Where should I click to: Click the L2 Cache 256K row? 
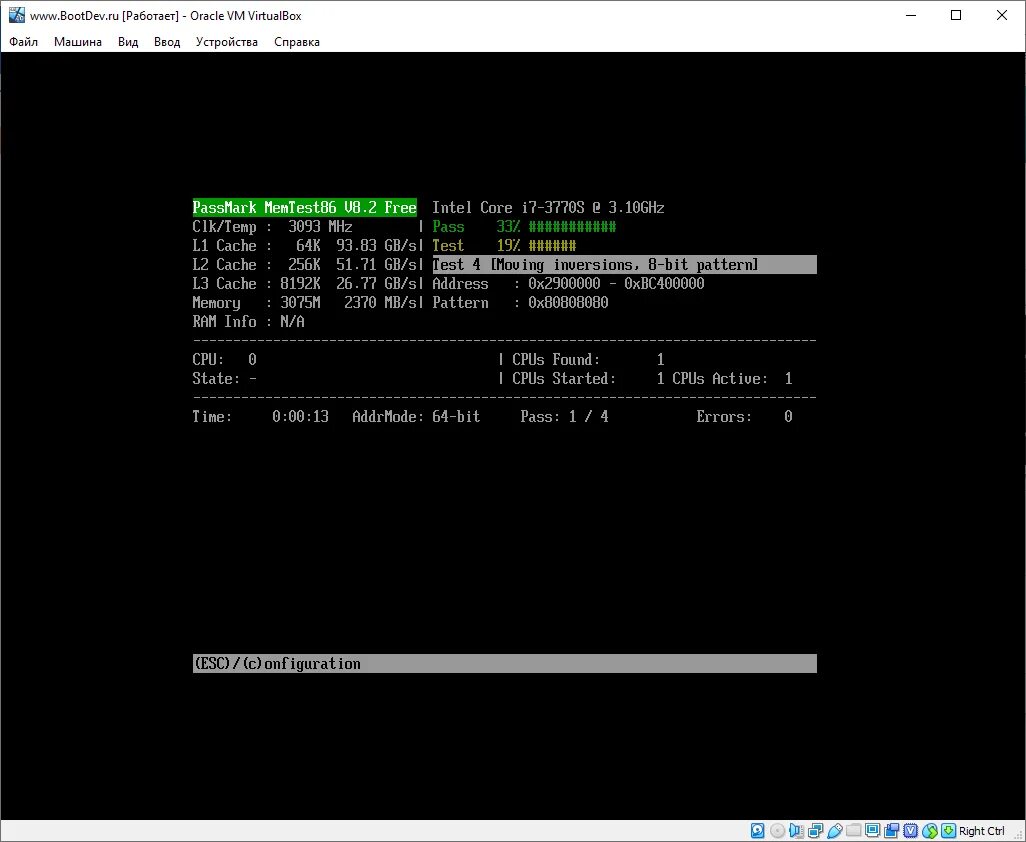(304, 264)
